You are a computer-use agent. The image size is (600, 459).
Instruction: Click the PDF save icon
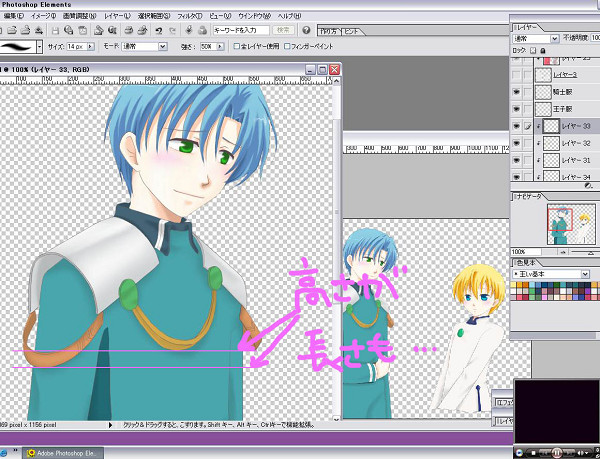click(83, 30)
